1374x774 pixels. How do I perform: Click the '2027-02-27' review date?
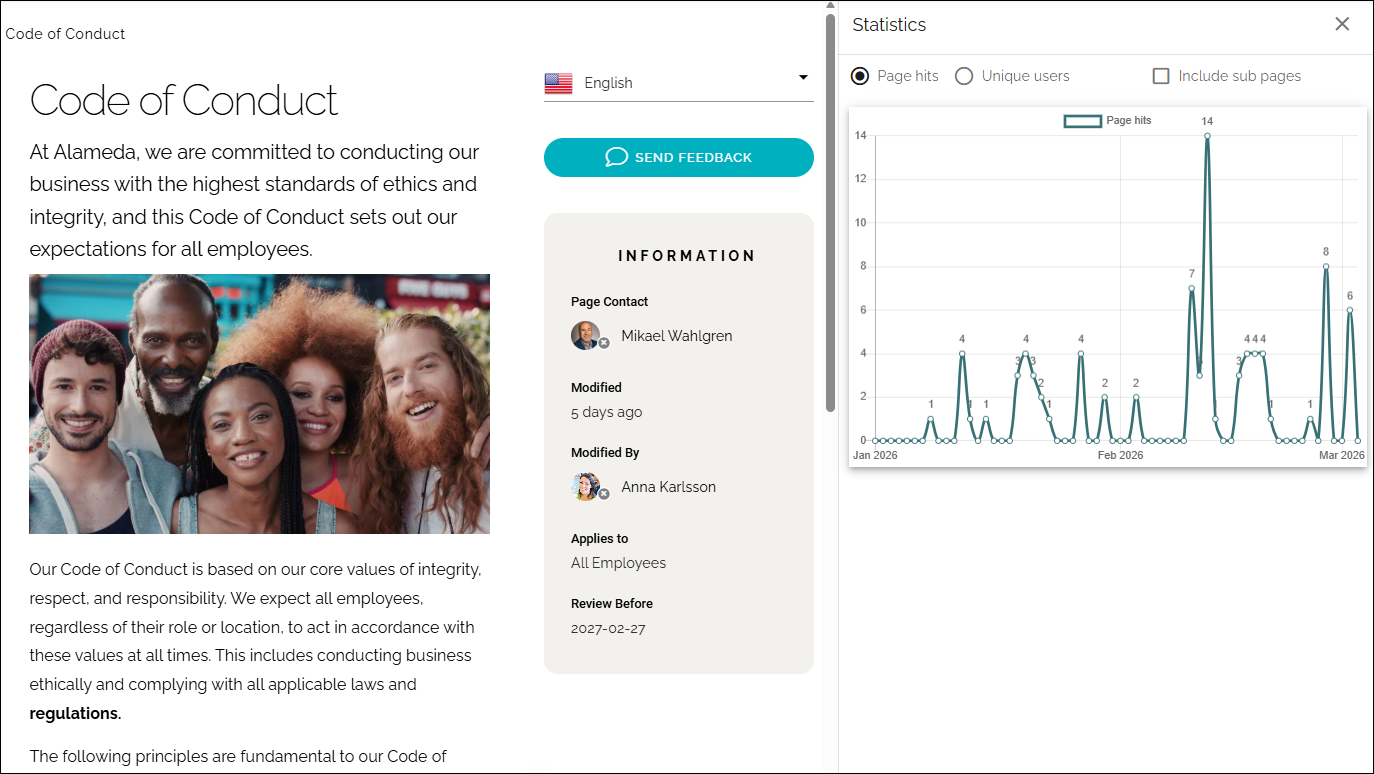coord(608,629)
